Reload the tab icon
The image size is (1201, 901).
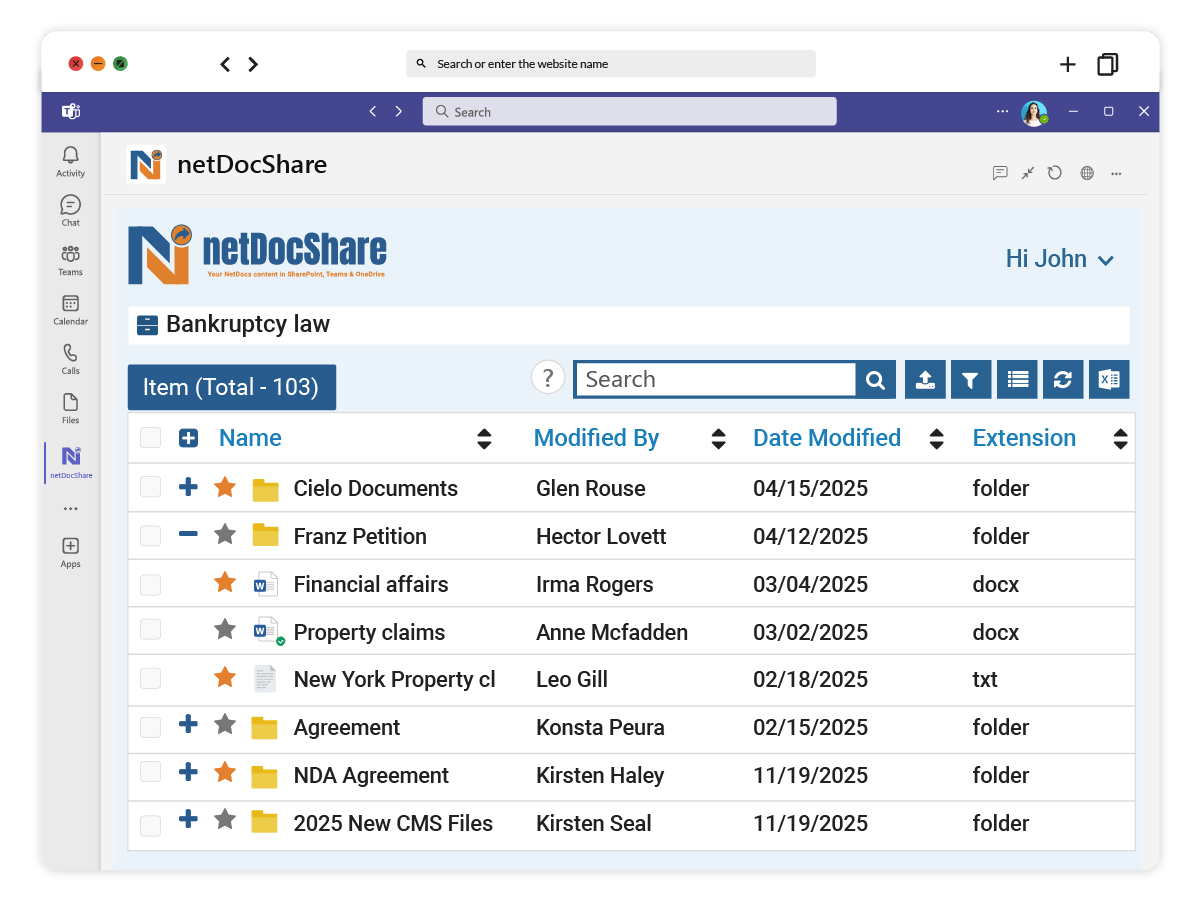coord(1055,173)
